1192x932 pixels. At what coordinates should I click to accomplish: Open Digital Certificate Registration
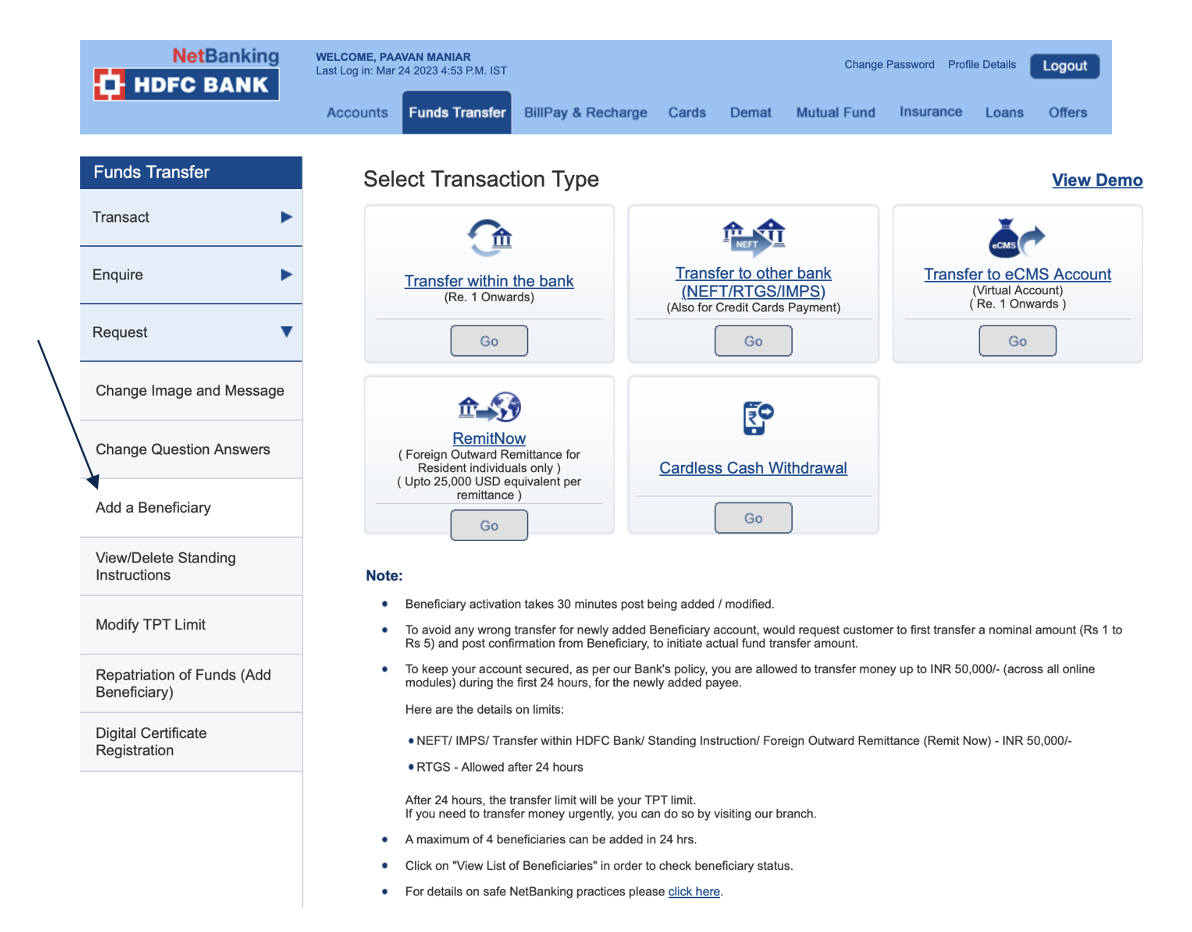(x=191, y=742)
